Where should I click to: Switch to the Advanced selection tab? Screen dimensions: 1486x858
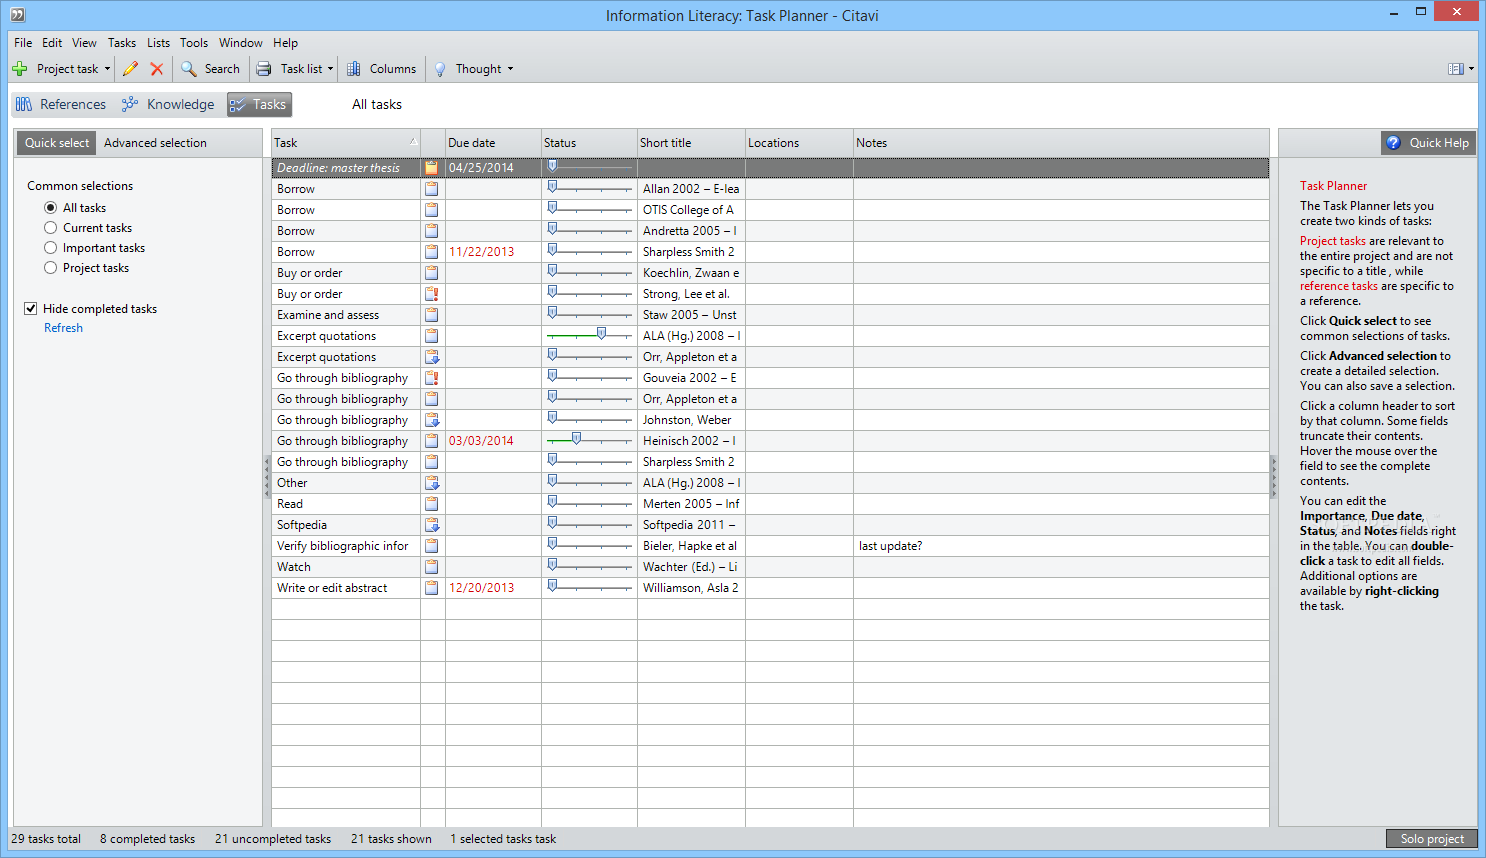coord(155,143)
